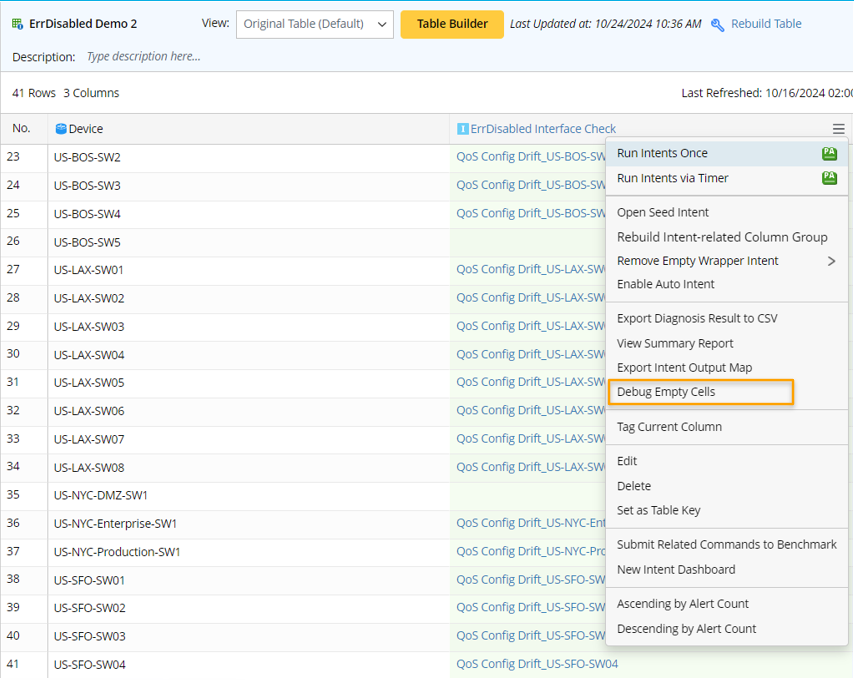Click the ErrDisabled Interface Check column icon

[x=462, y=129]
